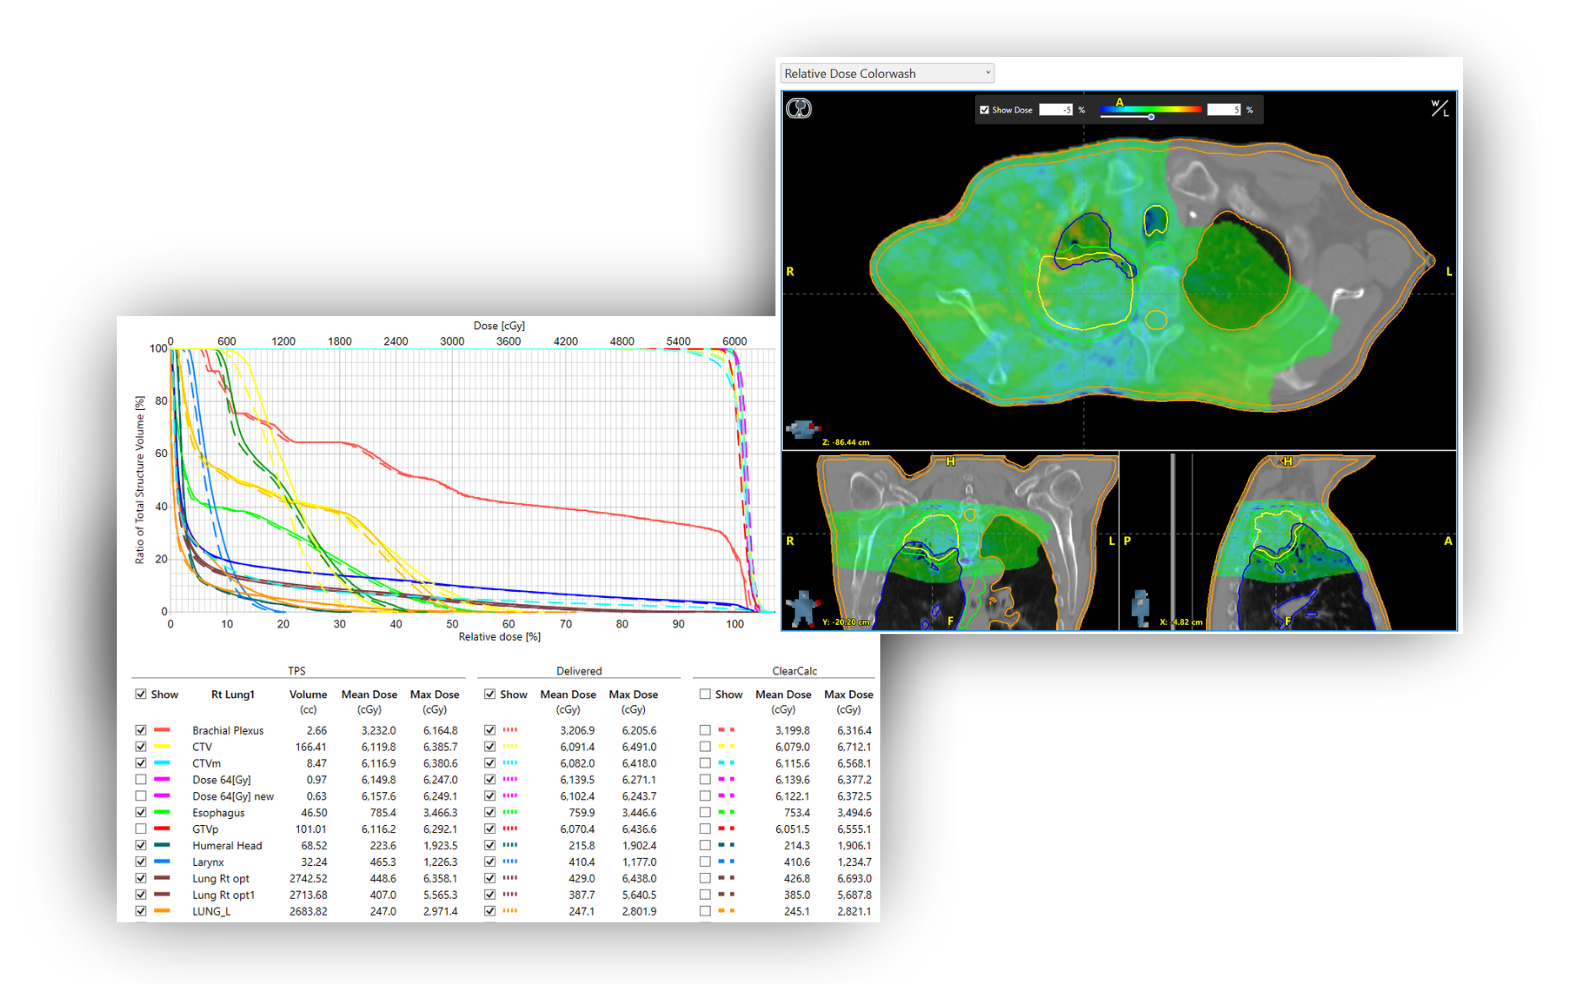Click the red Brachial Plexus TPS line swatch
This screenshot has width=1575, height=984.
tap(162, 731)
